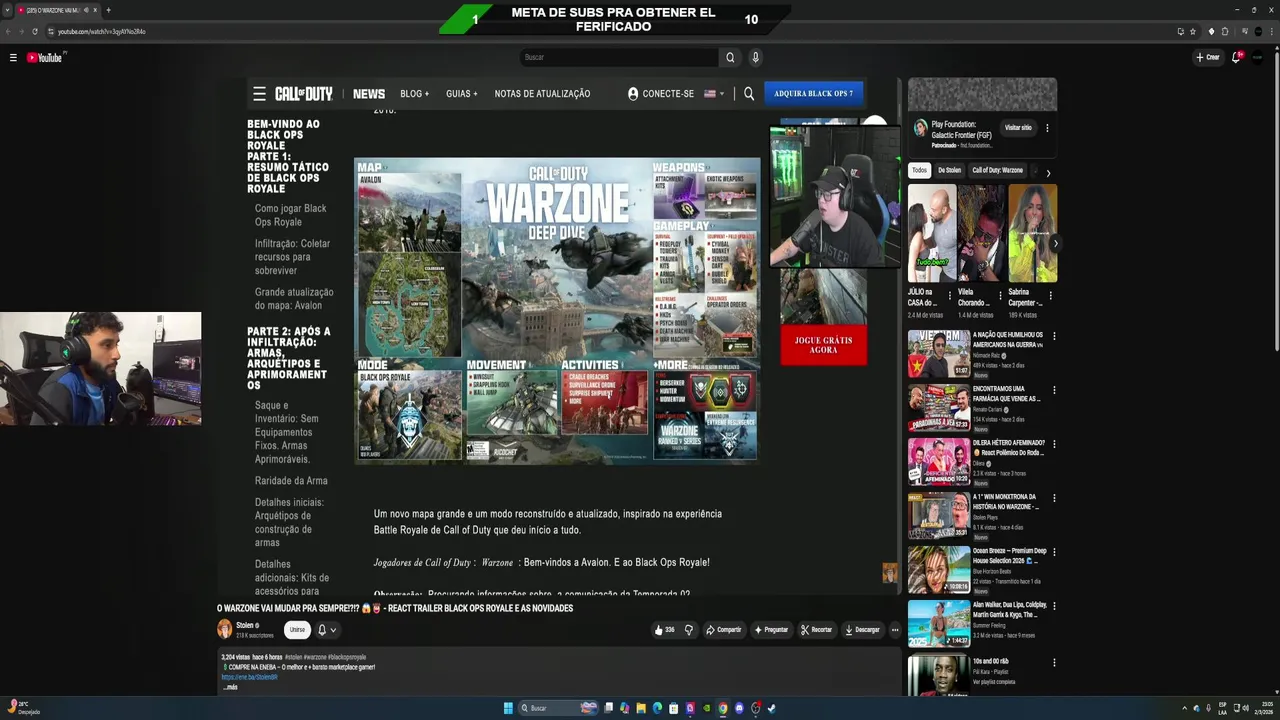Open the YouTube hamburger guide menu

tap(13, 57)
